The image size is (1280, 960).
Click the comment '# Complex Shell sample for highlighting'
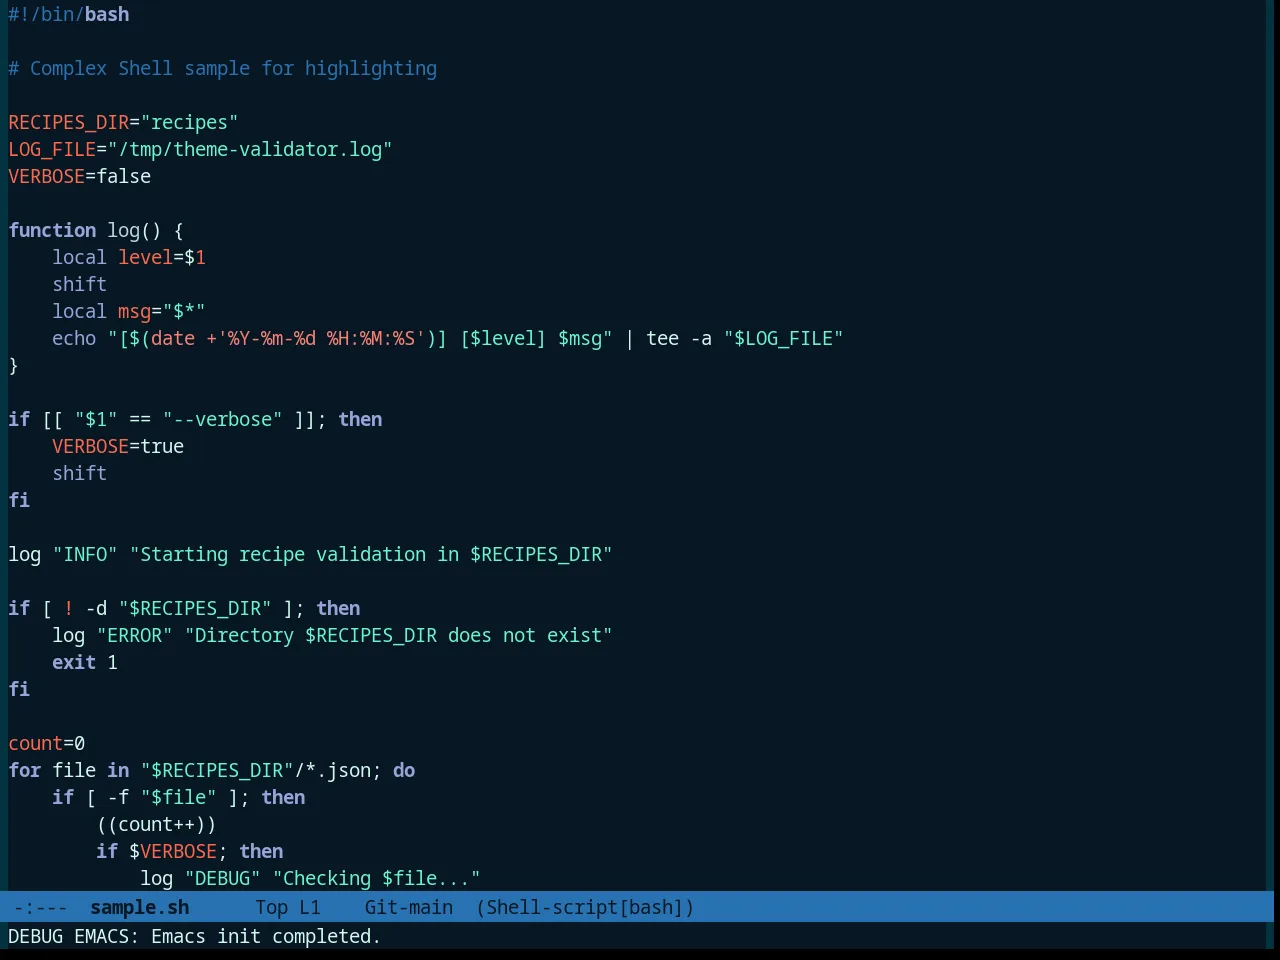[222, 68]
